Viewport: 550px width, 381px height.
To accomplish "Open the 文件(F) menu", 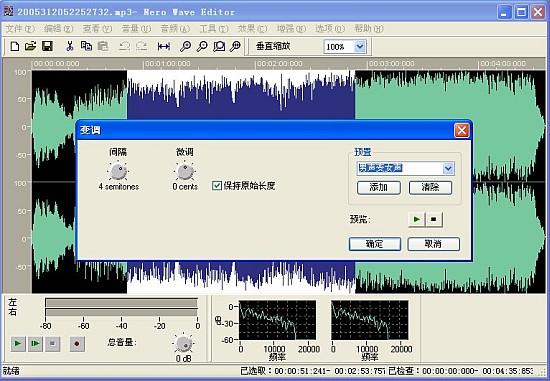I will click(20, 28).
